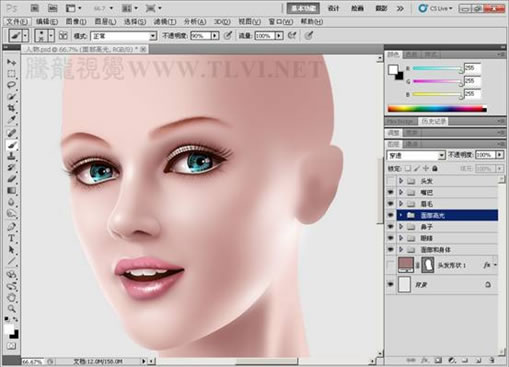
Task: Switch to the 设计 workspace
Action: pyautogui.click(x=333, y=8)
